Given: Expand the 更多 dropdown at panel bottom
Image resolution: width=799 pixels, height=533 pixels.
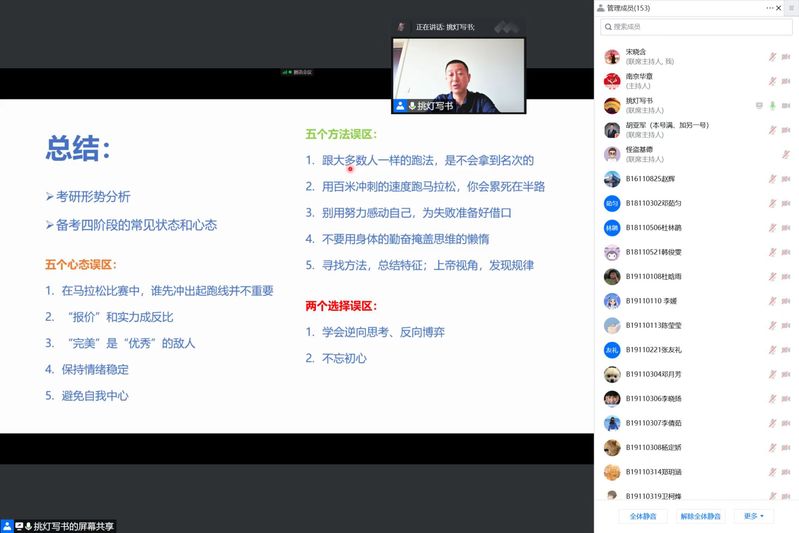Looking at the screenshot, I should (x=753, y=516).
